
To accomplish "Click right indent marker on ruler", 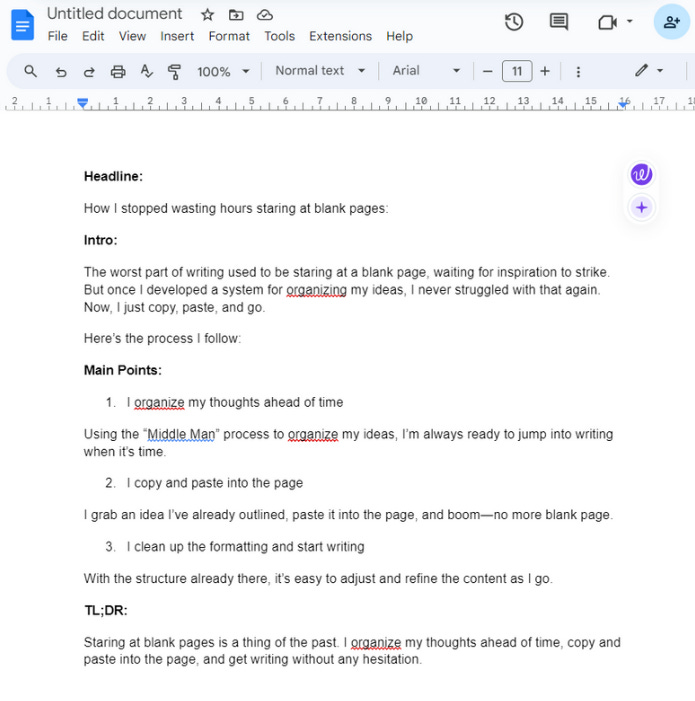I will coord(623,104).
